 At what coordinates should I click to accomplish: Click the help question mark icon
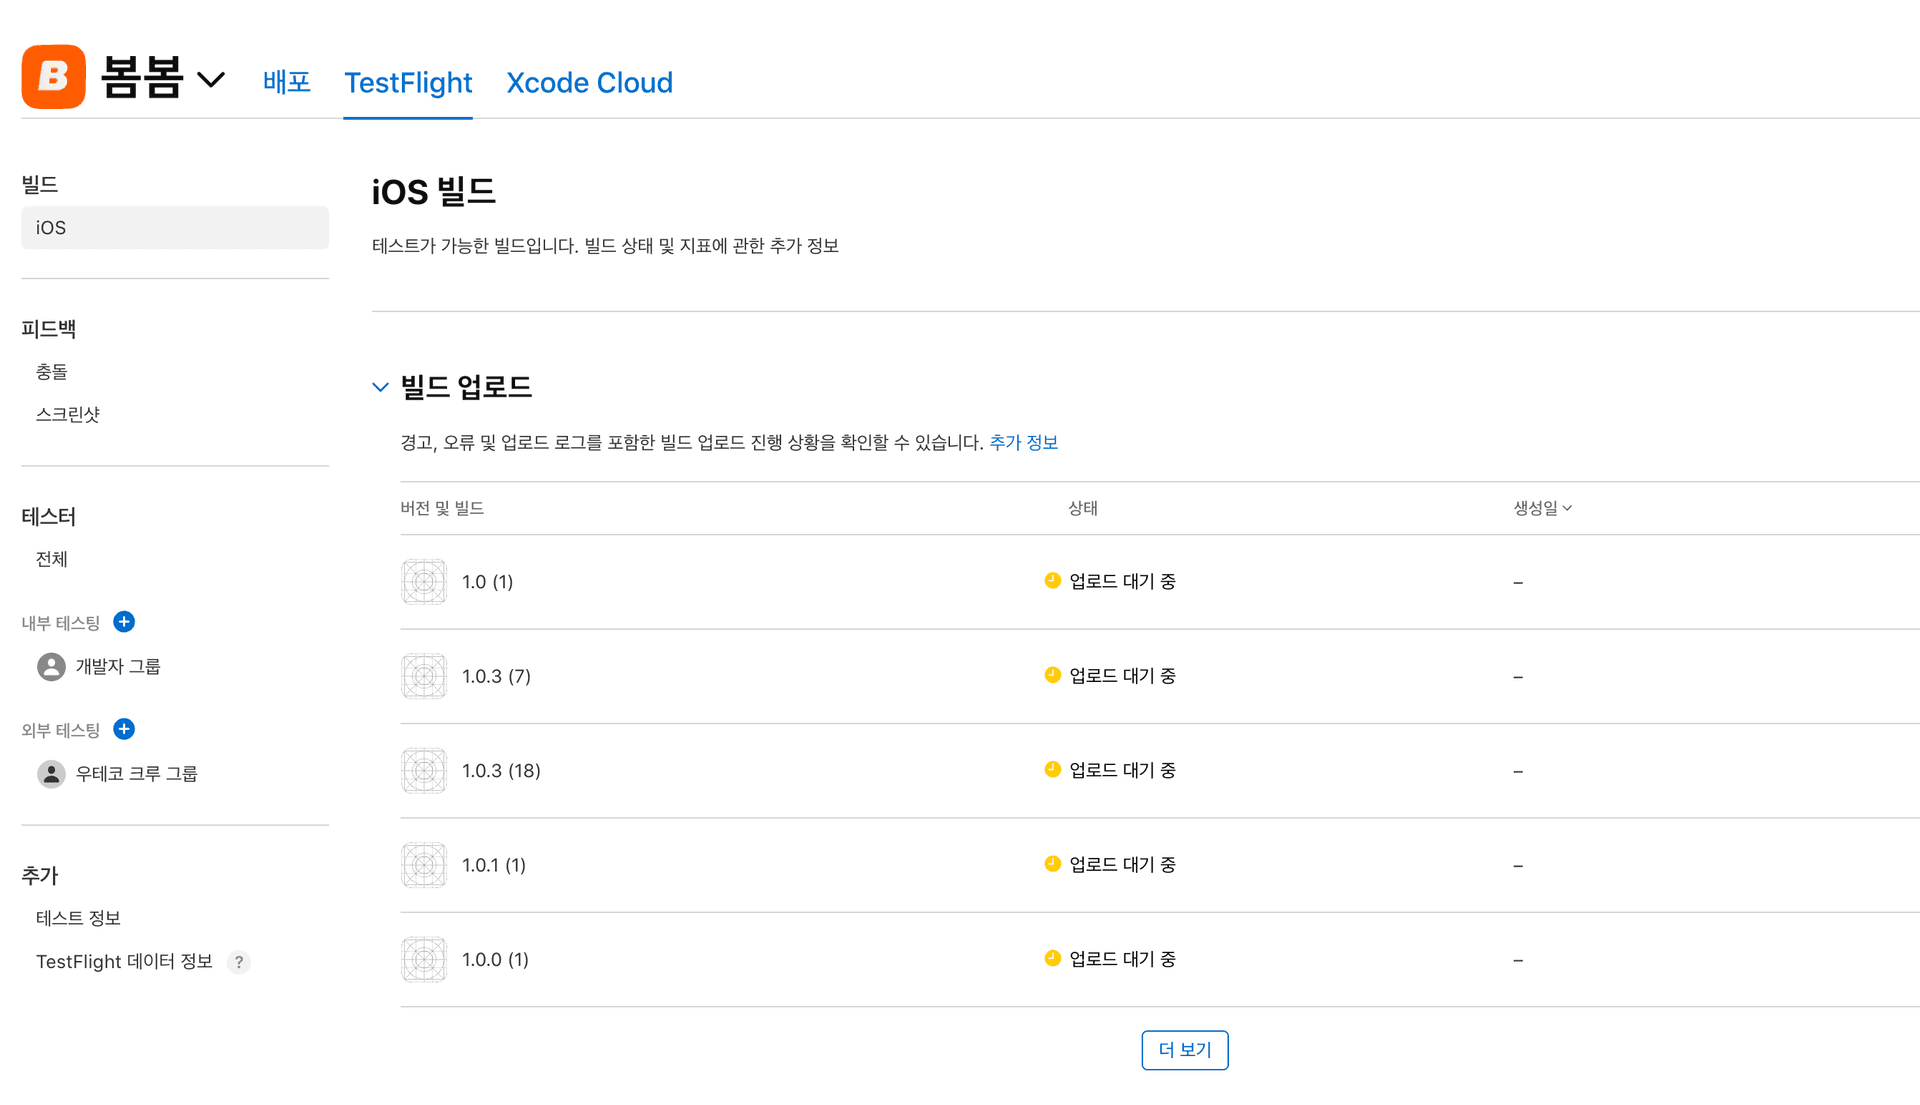coord(239,962)
